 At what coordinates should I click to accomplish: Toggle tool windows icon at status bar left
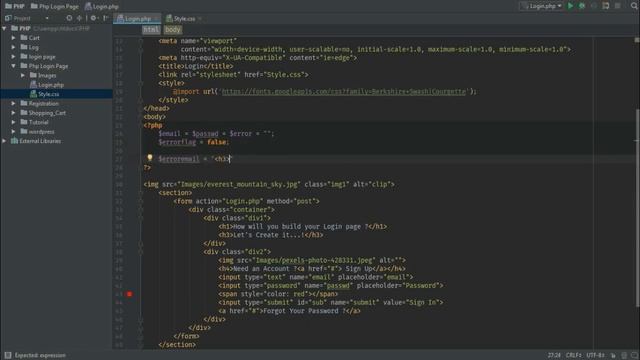tap(8, 356)
